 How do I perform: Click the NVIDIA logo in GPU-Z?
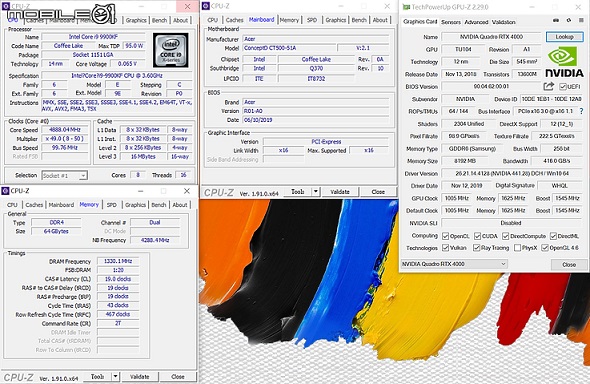pyautogui.click(x=564, y=62)
